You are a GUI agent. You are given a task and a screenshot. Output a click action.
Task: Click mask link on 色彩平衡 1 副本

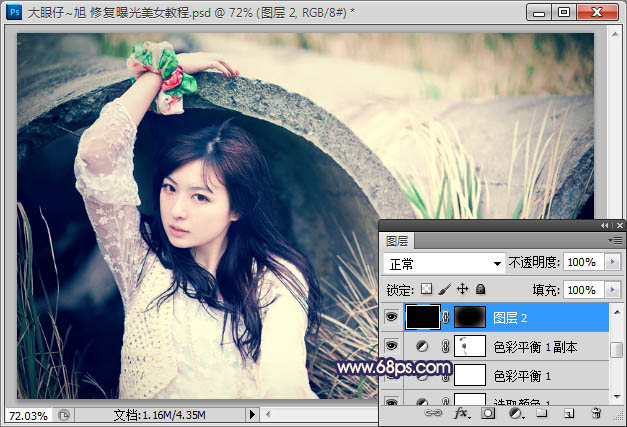point(445,346)
